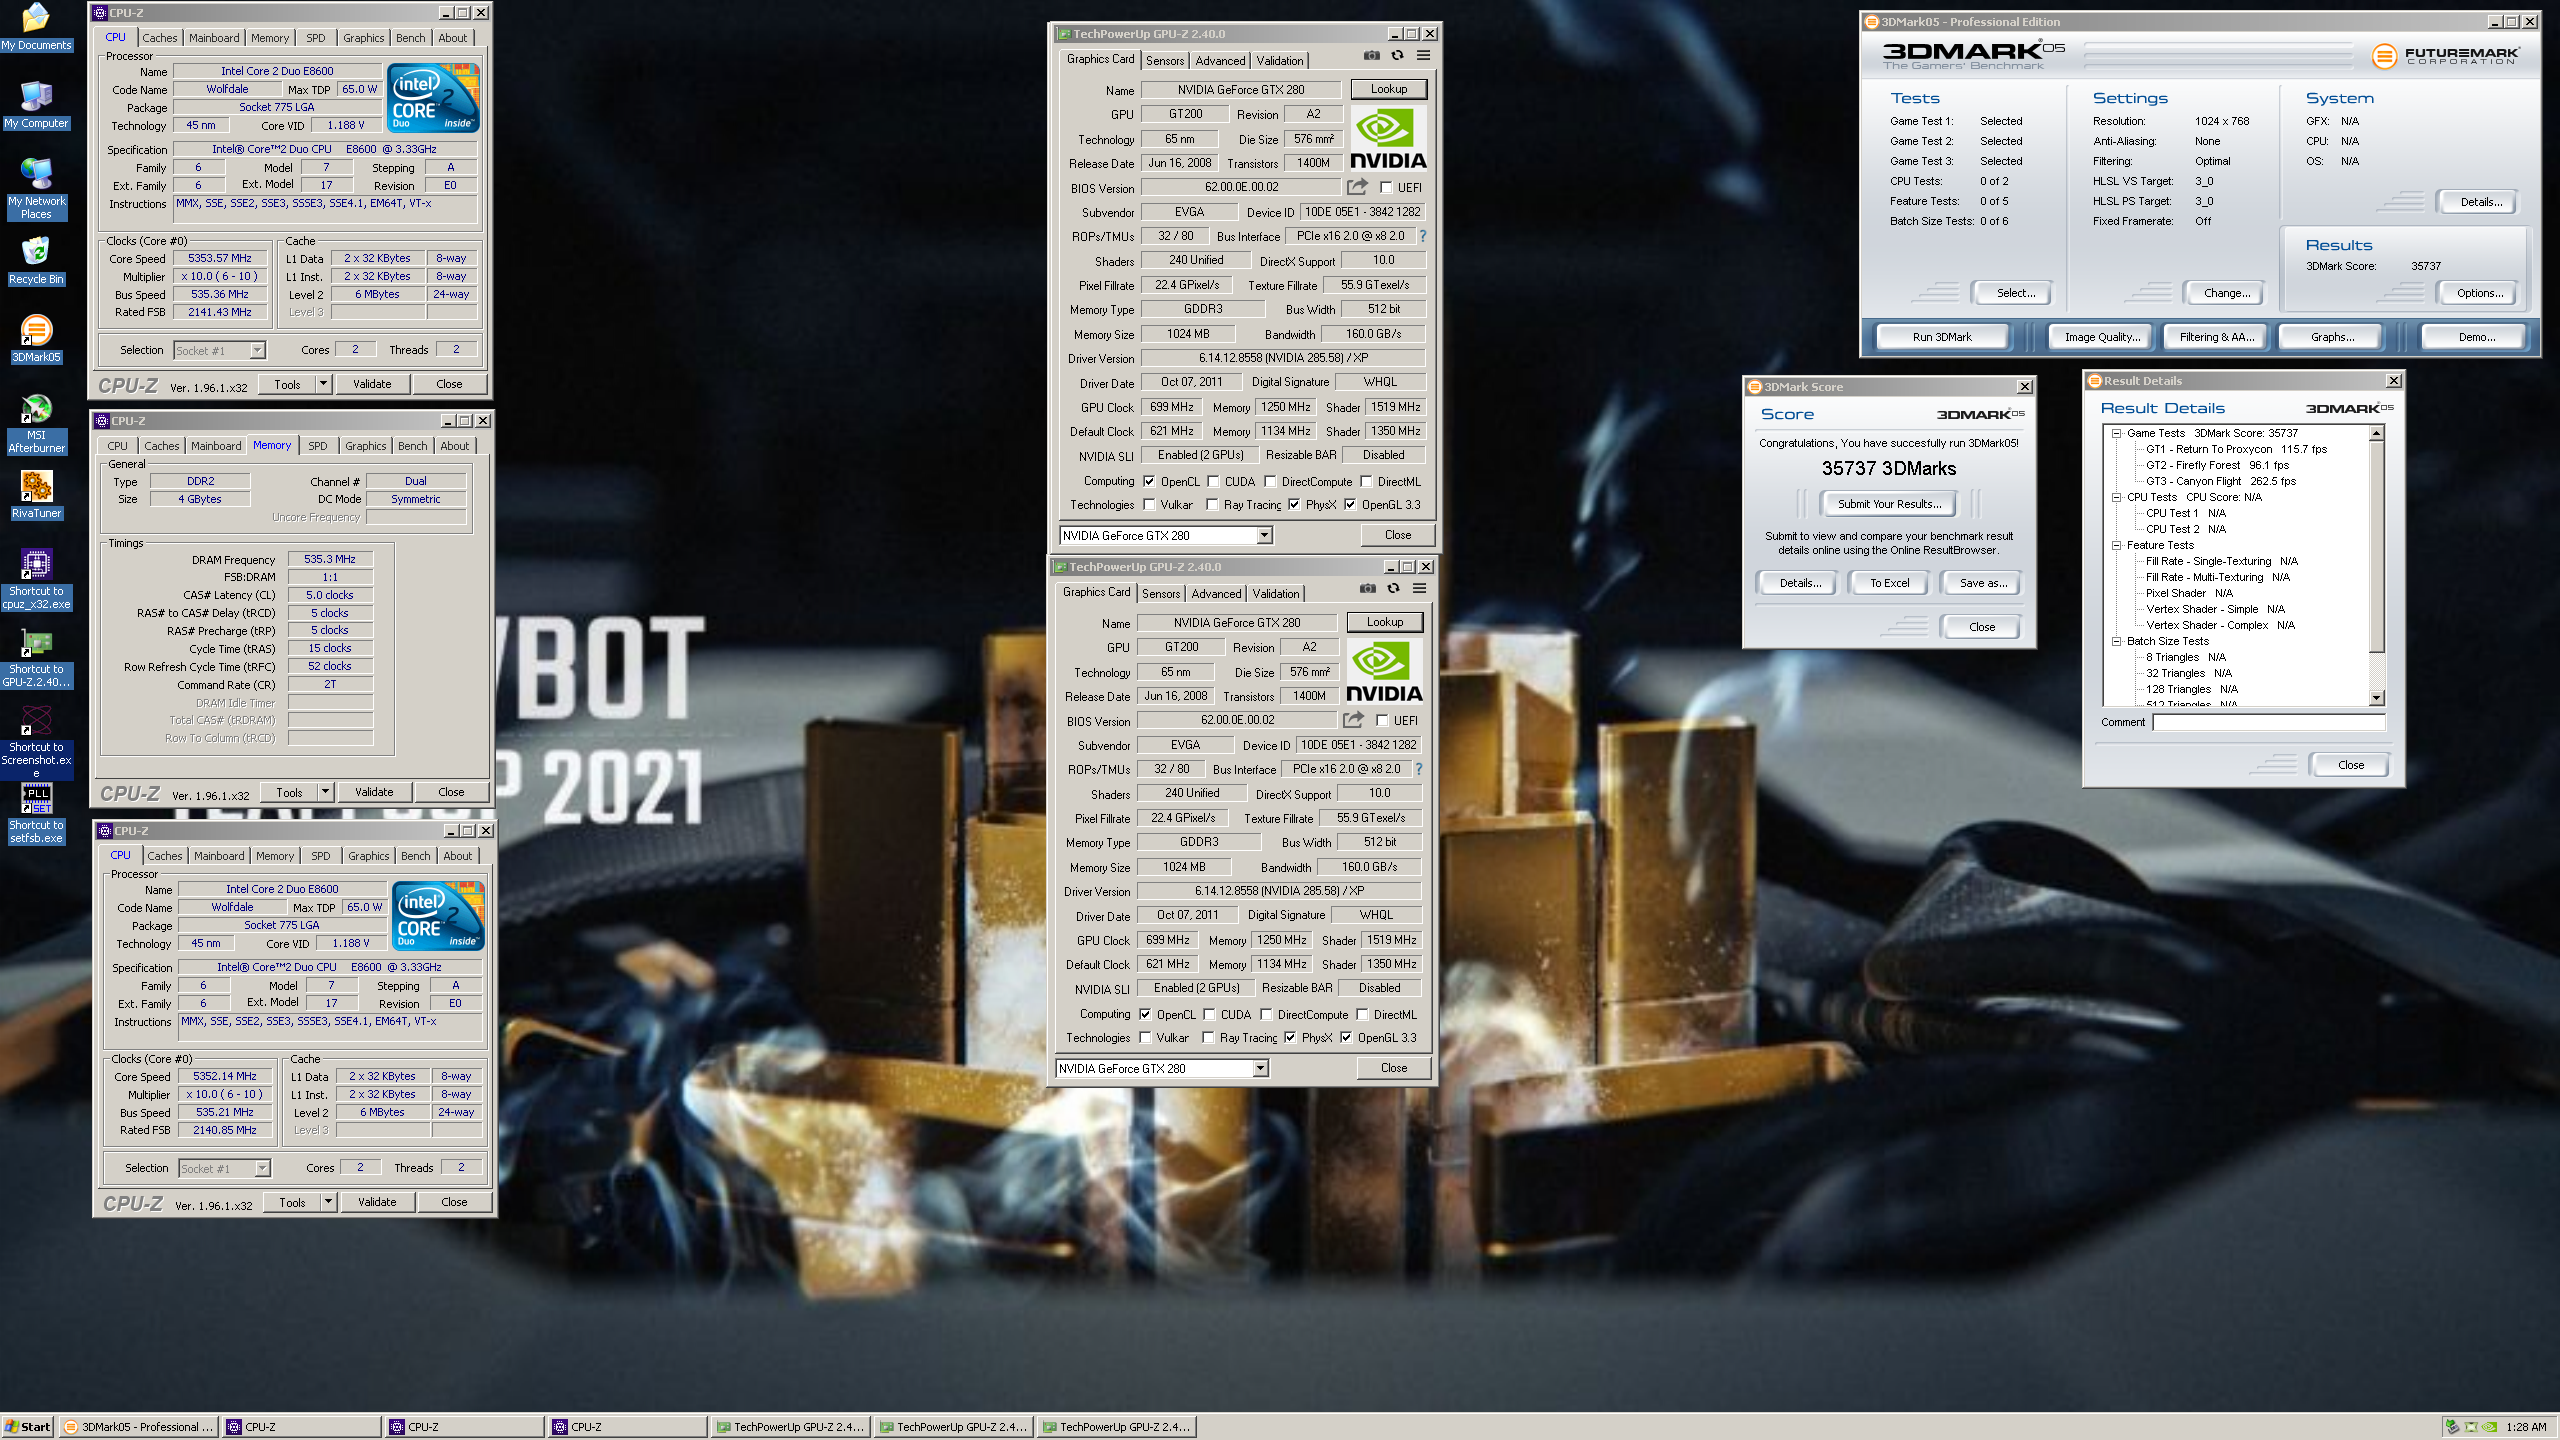Screen dimensions: 2560x1440
Task: Switch to Caches tab in top CPU-Z
Action: point(160,38)
